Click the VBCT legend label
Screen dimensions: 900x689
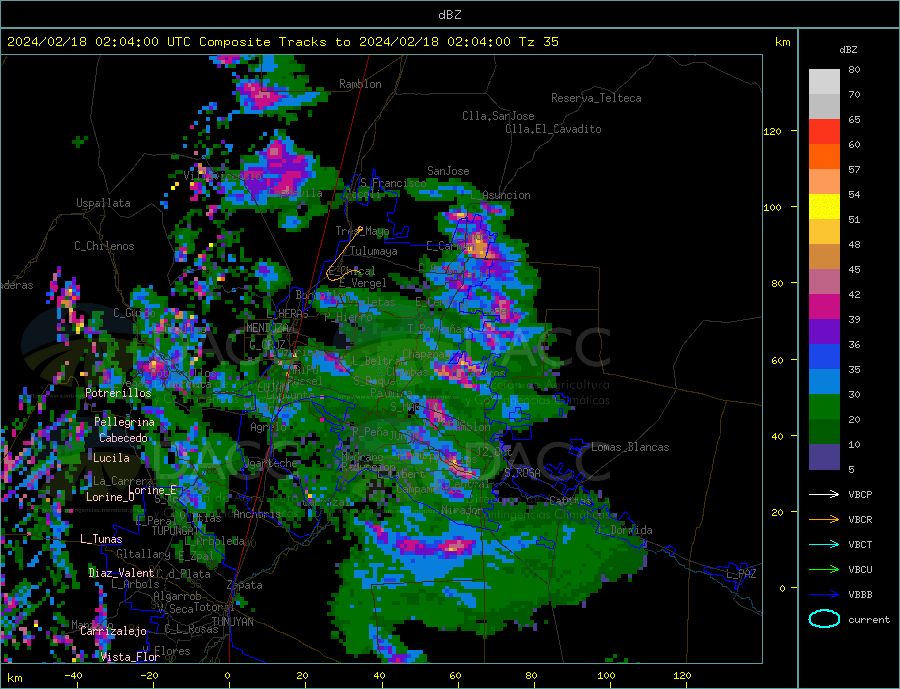pos(860,544)
